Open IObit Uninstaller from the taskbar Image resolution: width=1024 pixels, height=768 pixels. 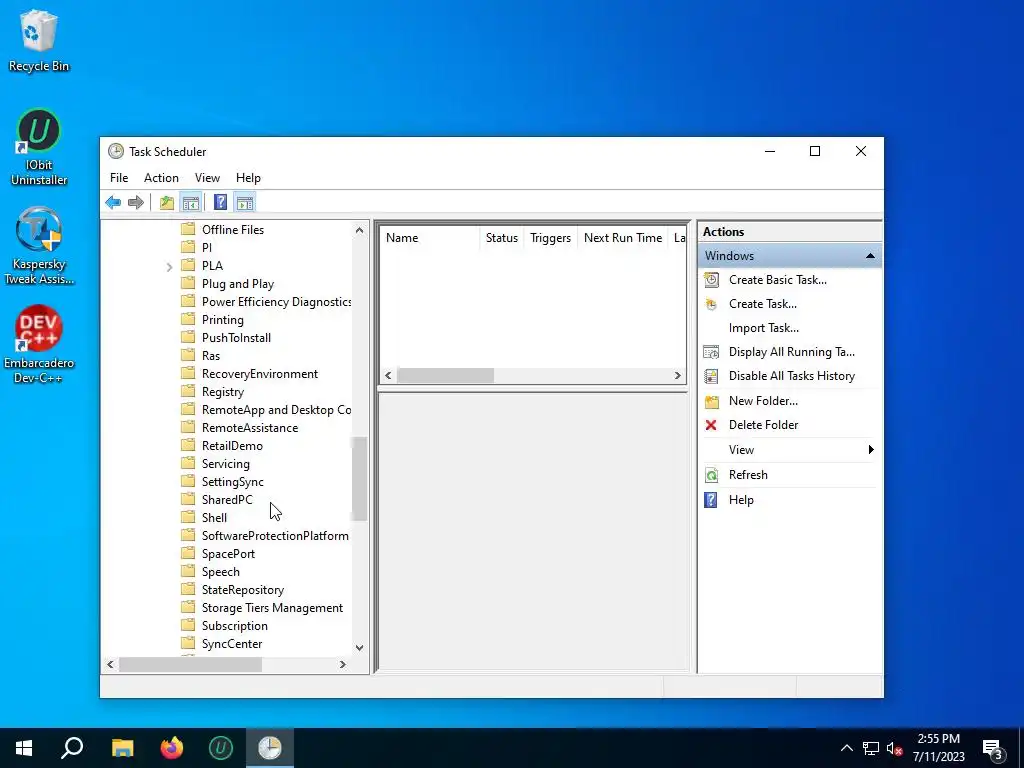(x=221, y=747)
